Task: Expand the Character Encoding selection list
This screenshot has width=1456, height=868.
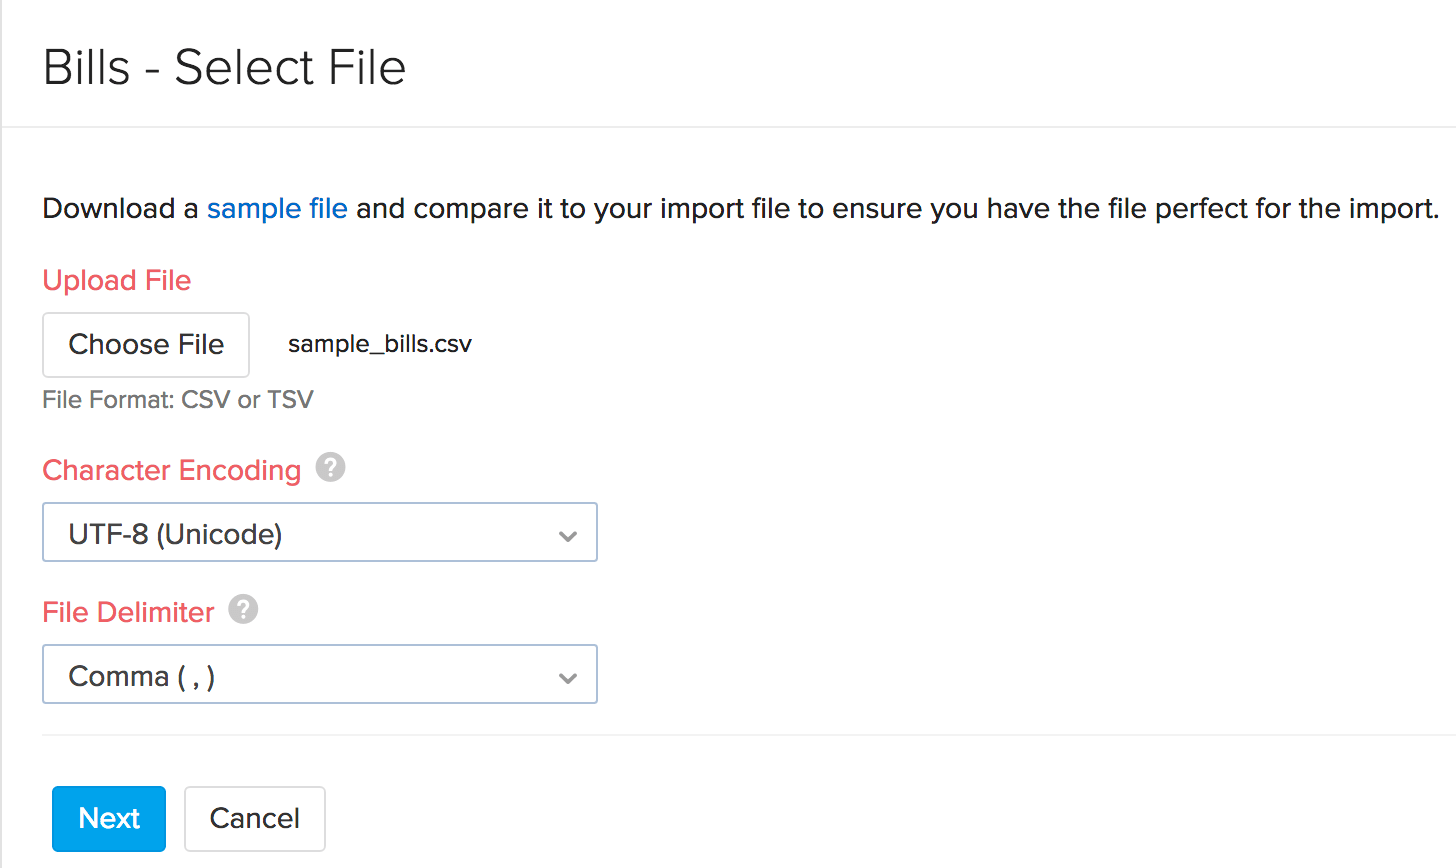Action: tap(320, 532)
